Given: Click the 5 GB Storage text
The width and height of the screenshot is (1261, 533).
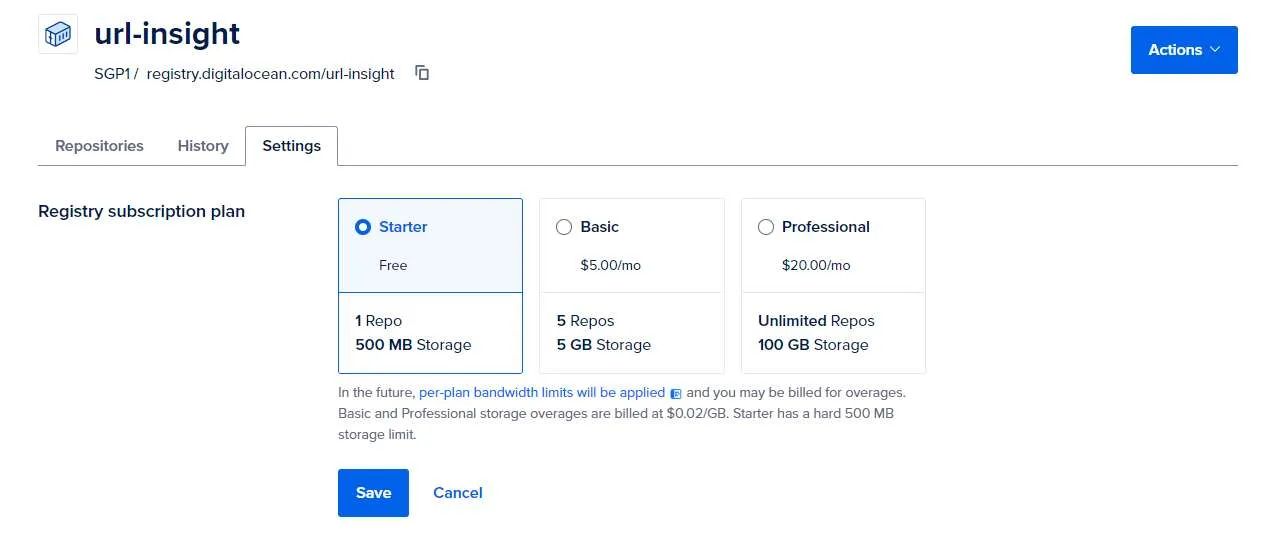Looking at the screenshot, I should pyautogui.click(x=604, y=345).
